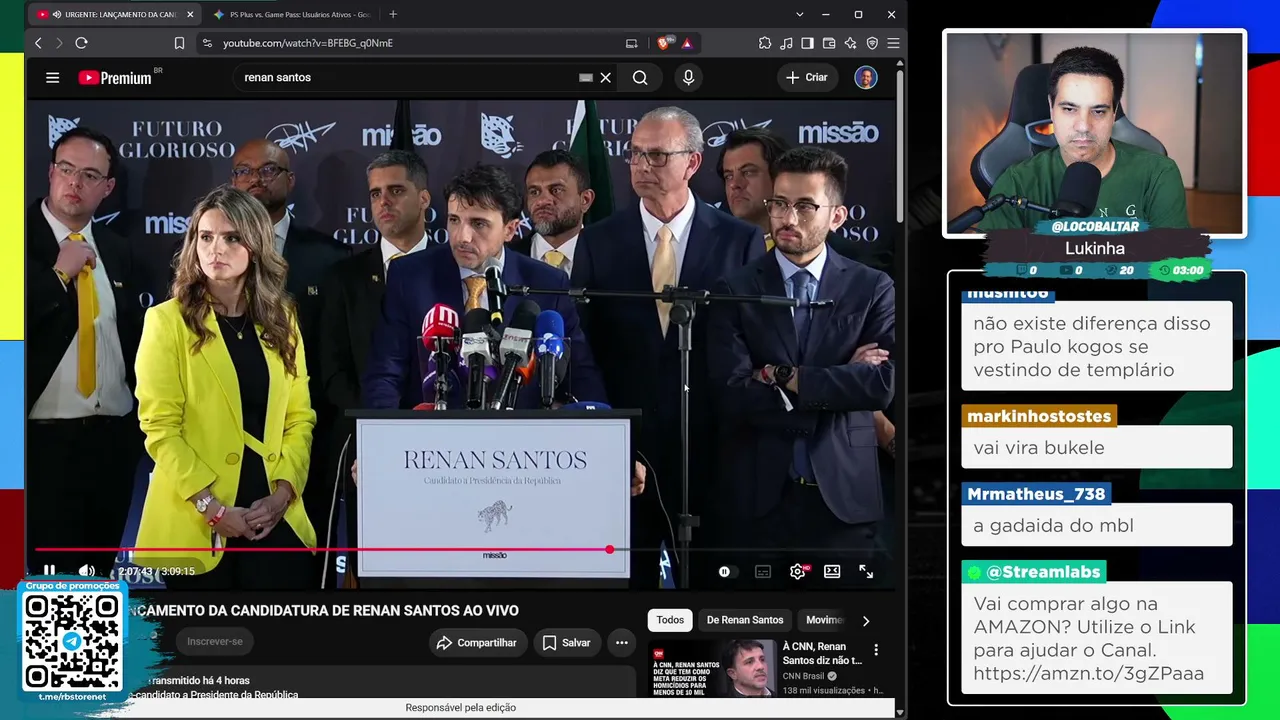Select the URGENTE: LANÇAMENTO DA CAN... tab
The height and width of the screenshot is (720, 1280).
click(115, 14)
